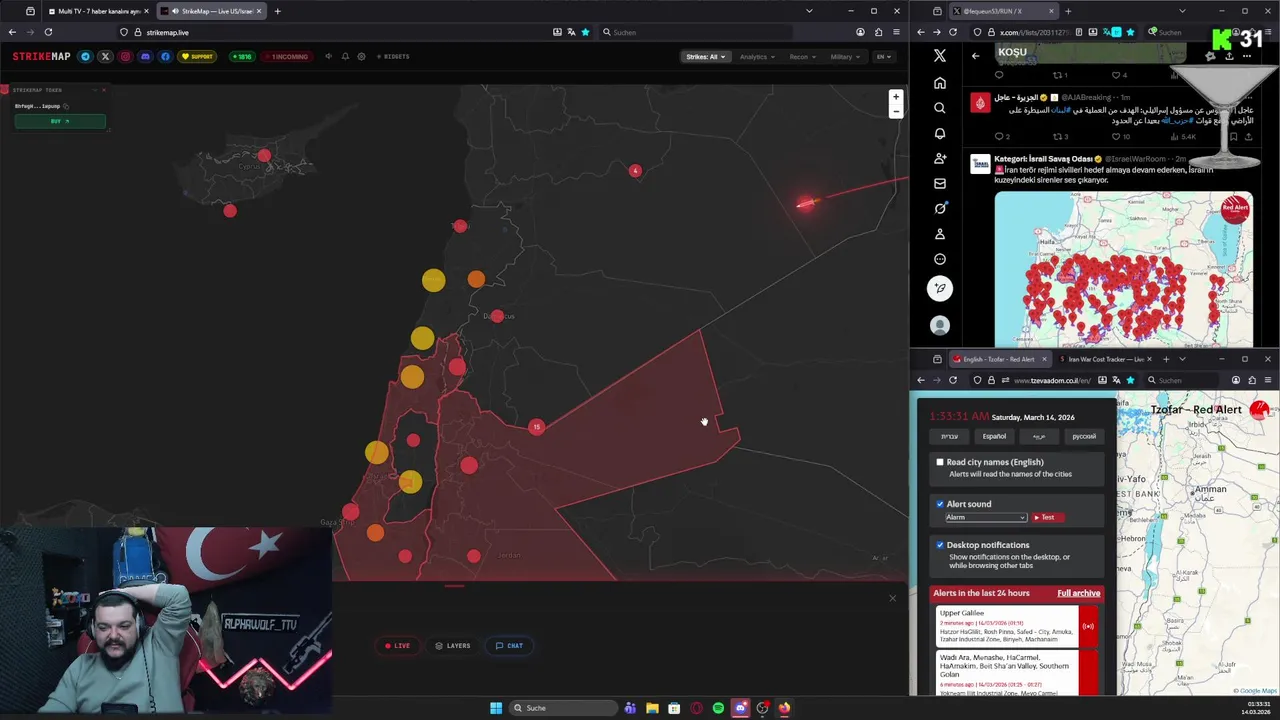
Task: Select the LIVE tab at bottom
Action: coord(398,646)
